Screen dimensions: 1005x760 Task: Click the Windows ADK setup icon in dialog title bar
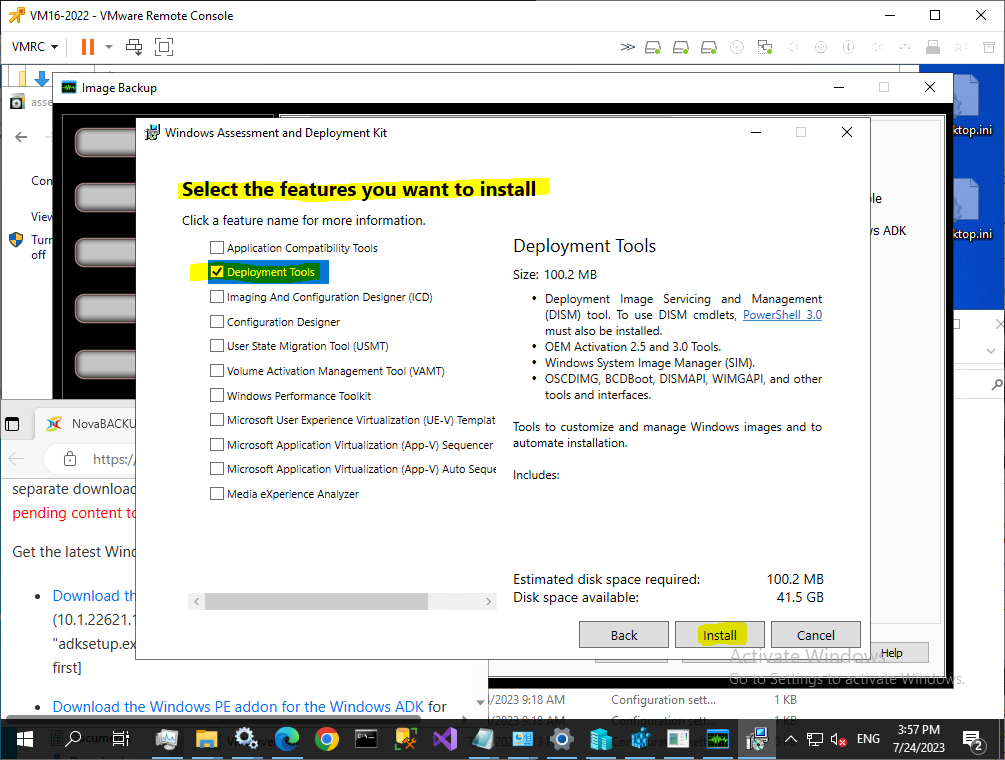(152, 133)
